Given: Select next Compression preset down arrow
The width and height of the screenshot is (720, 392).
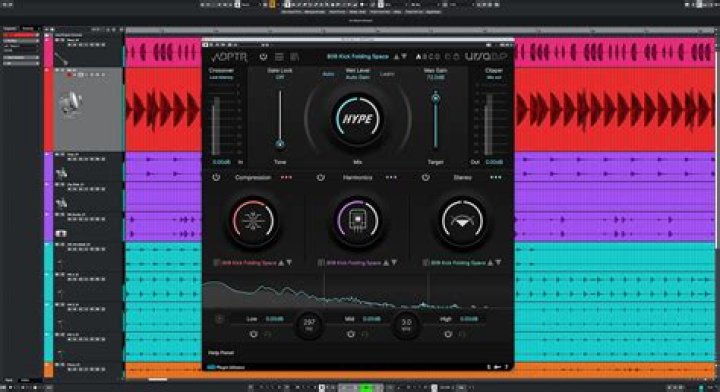Looking at the screenshot, I should (x=289, y=263).
